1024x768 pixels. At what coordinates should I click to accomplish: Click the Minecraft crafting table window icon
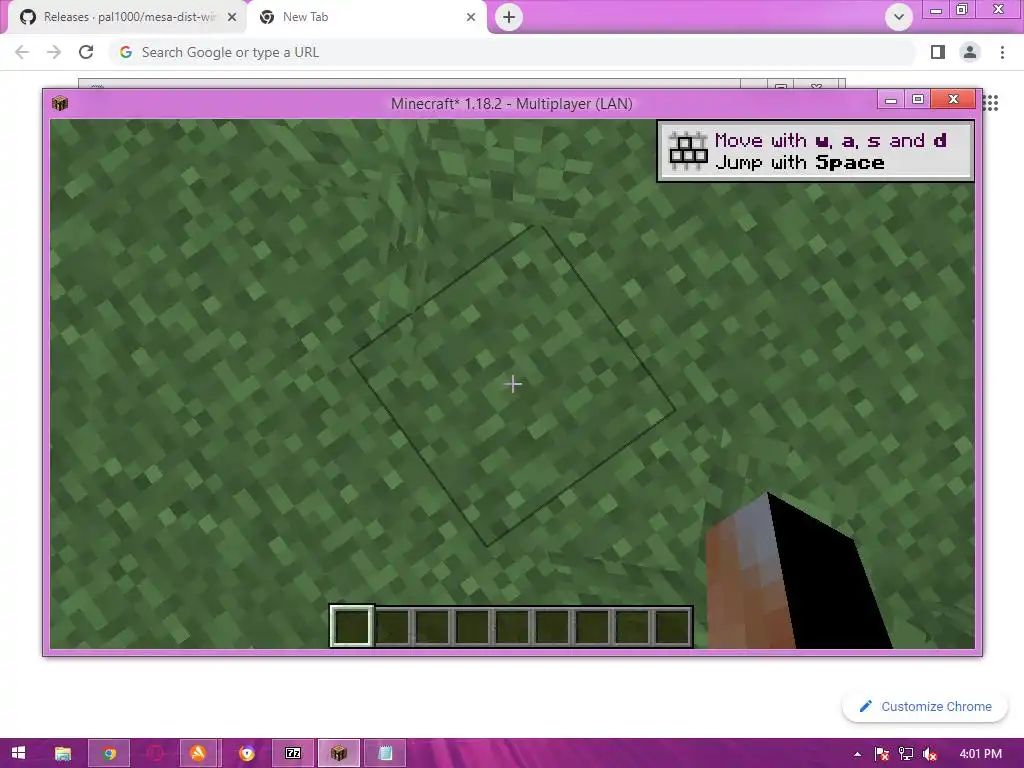click(x=60, y=103)
